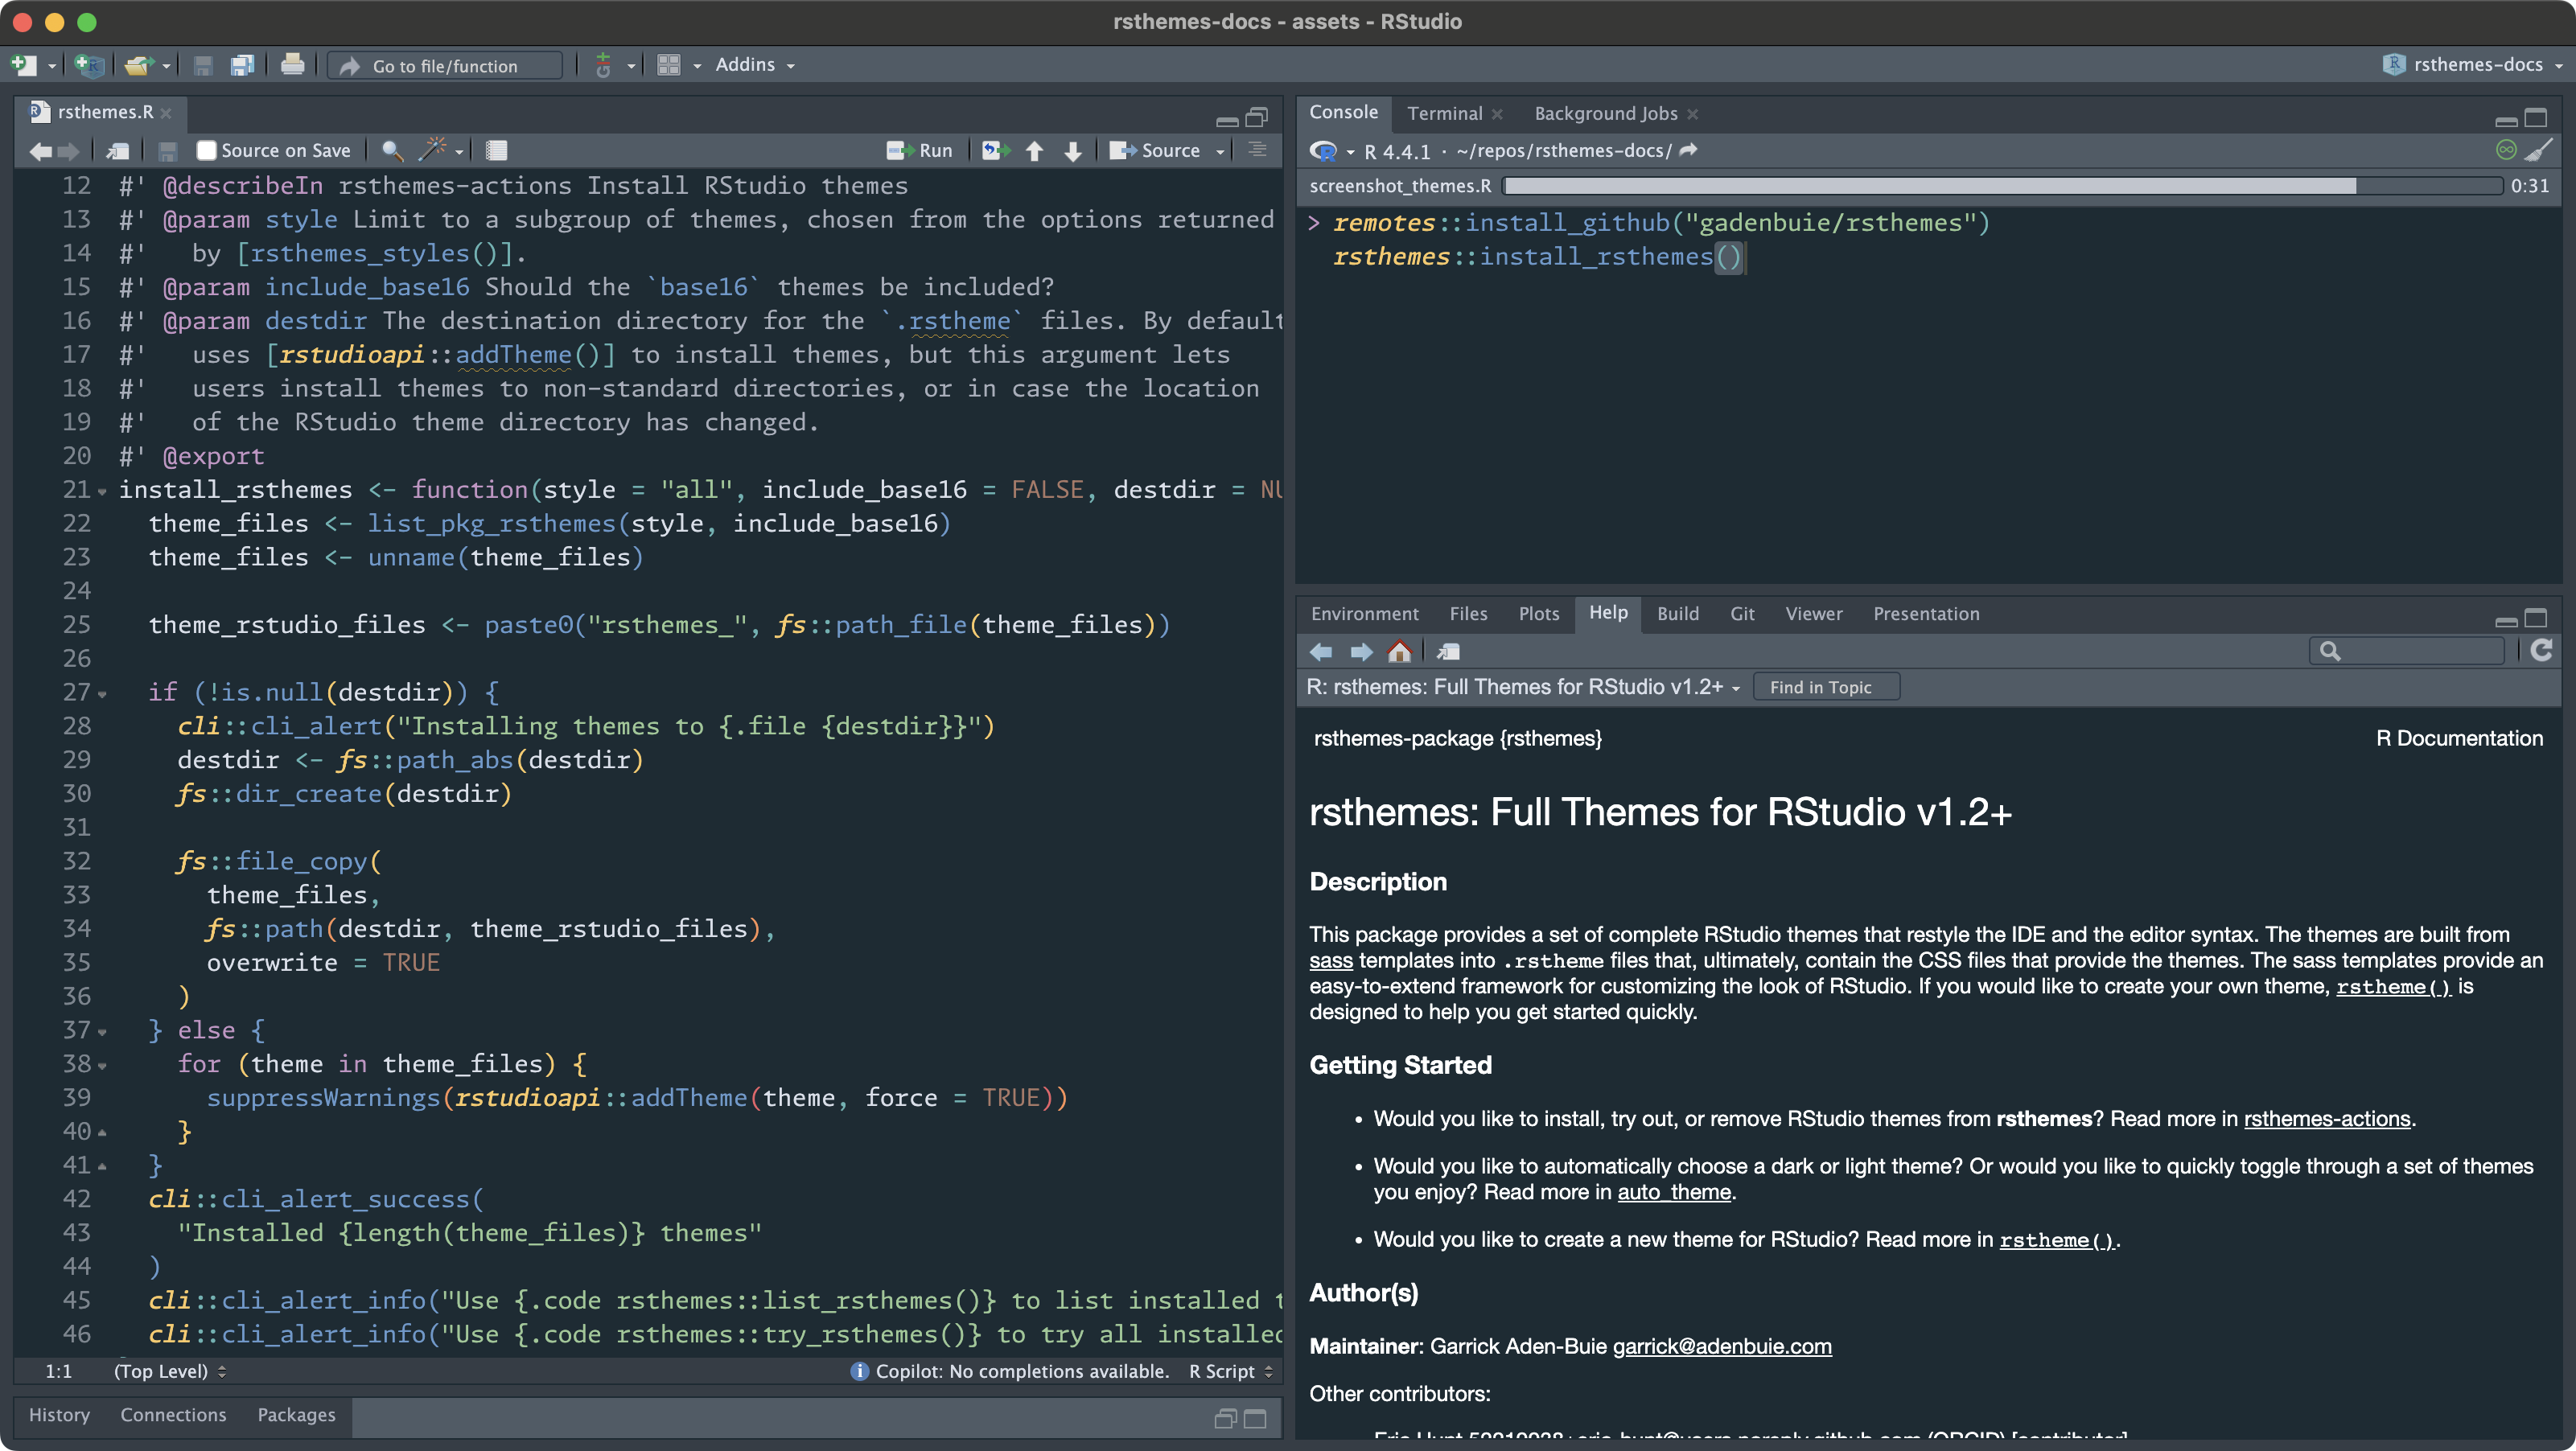The image size is (2576, 1451).
Task: Click the screenshot_themes.R job progress bar
Action: [2000, 186]
